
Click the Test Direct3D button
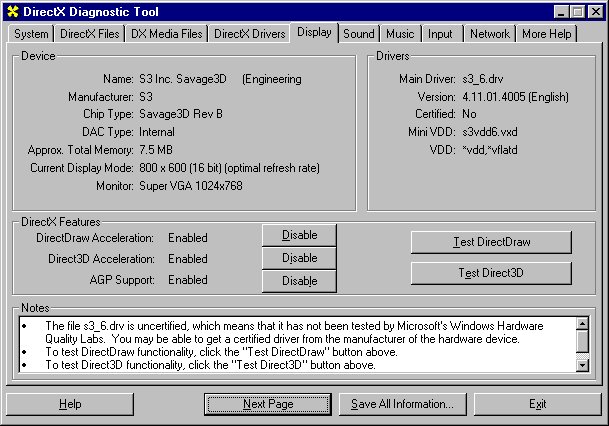coord(491,273)
